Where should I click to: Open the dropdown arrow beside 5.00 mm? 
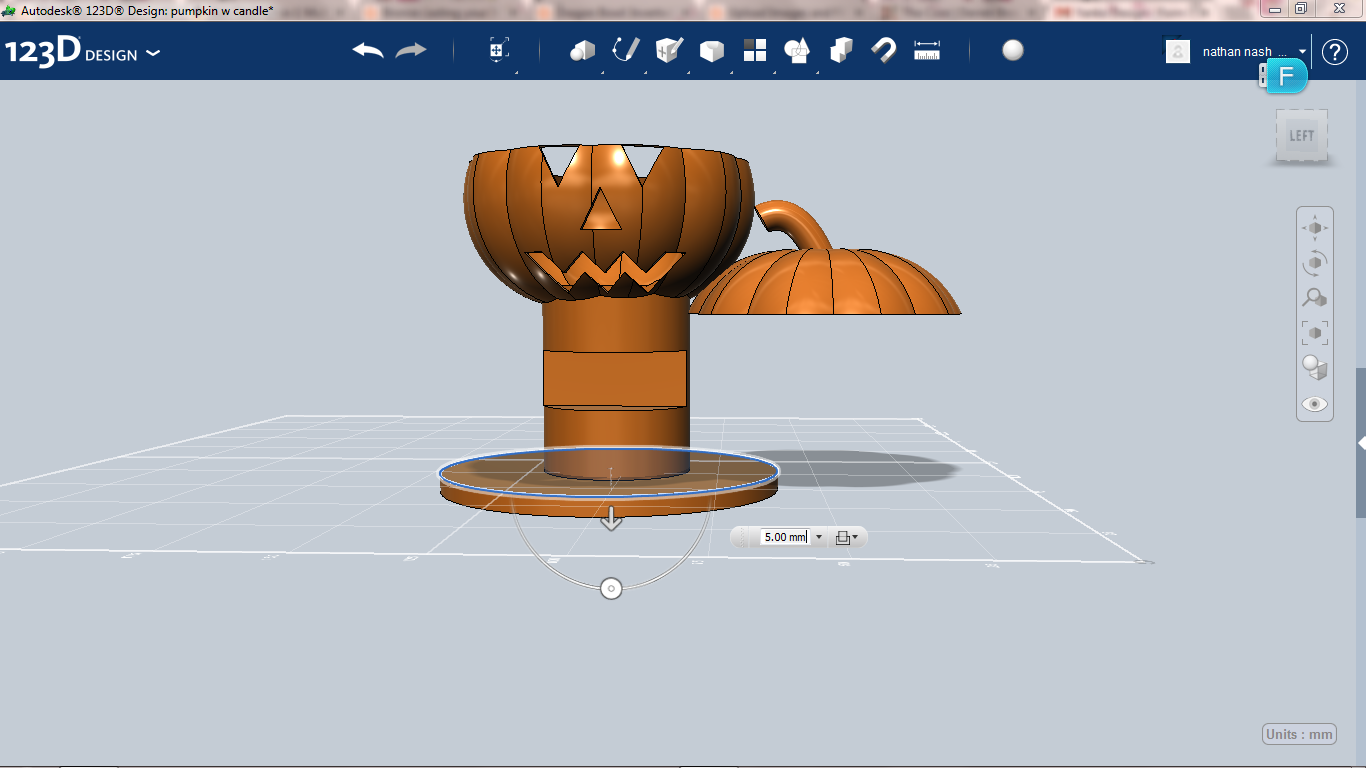point(819,537)
